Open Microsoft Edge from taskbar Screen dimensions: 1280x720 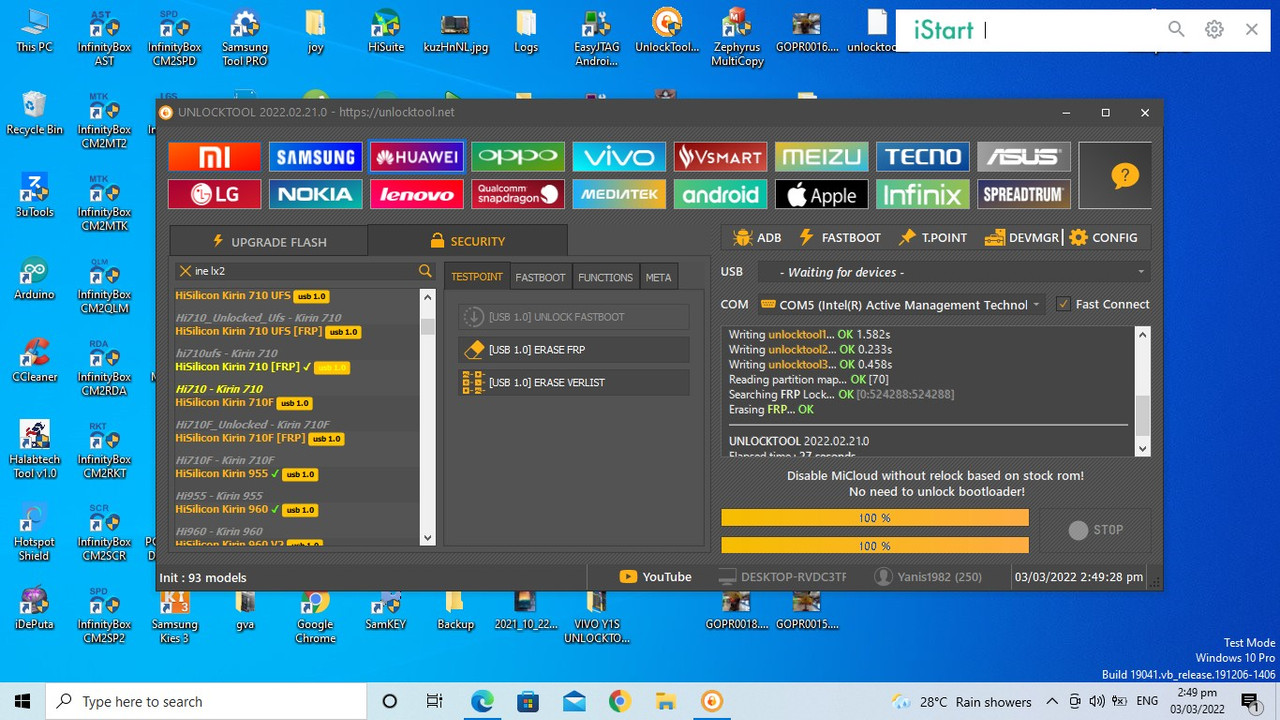point(482,701)
